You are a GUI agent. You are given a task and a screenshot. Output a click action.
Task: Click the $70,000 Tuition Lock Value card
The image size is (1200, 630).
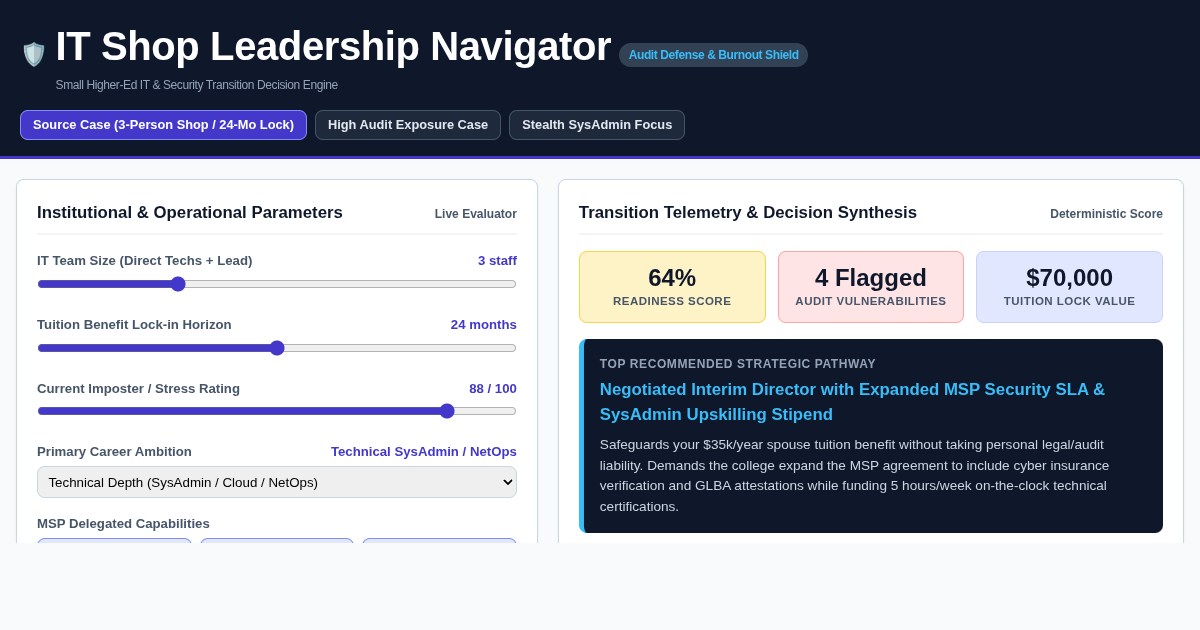click(x=1069, y=287)
